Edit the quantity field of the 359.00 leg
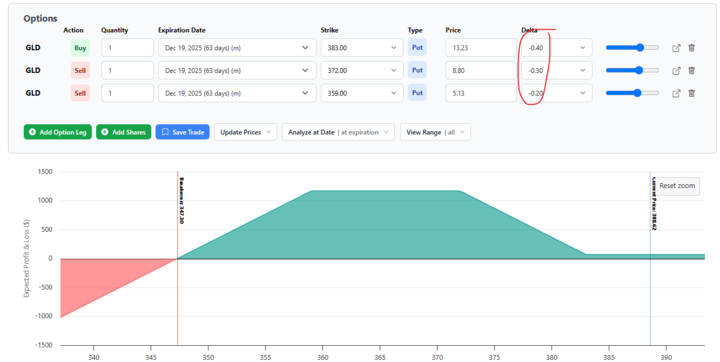 pyautogui.click(x=127, y=93)
